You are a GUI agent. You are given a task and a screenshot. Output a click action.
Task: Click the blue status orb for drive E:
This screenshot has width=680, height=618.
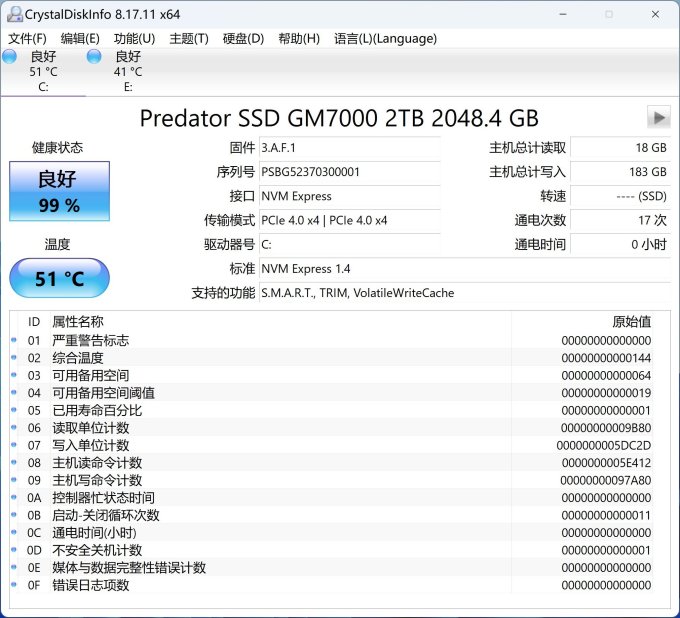click(x=94, y=56)
